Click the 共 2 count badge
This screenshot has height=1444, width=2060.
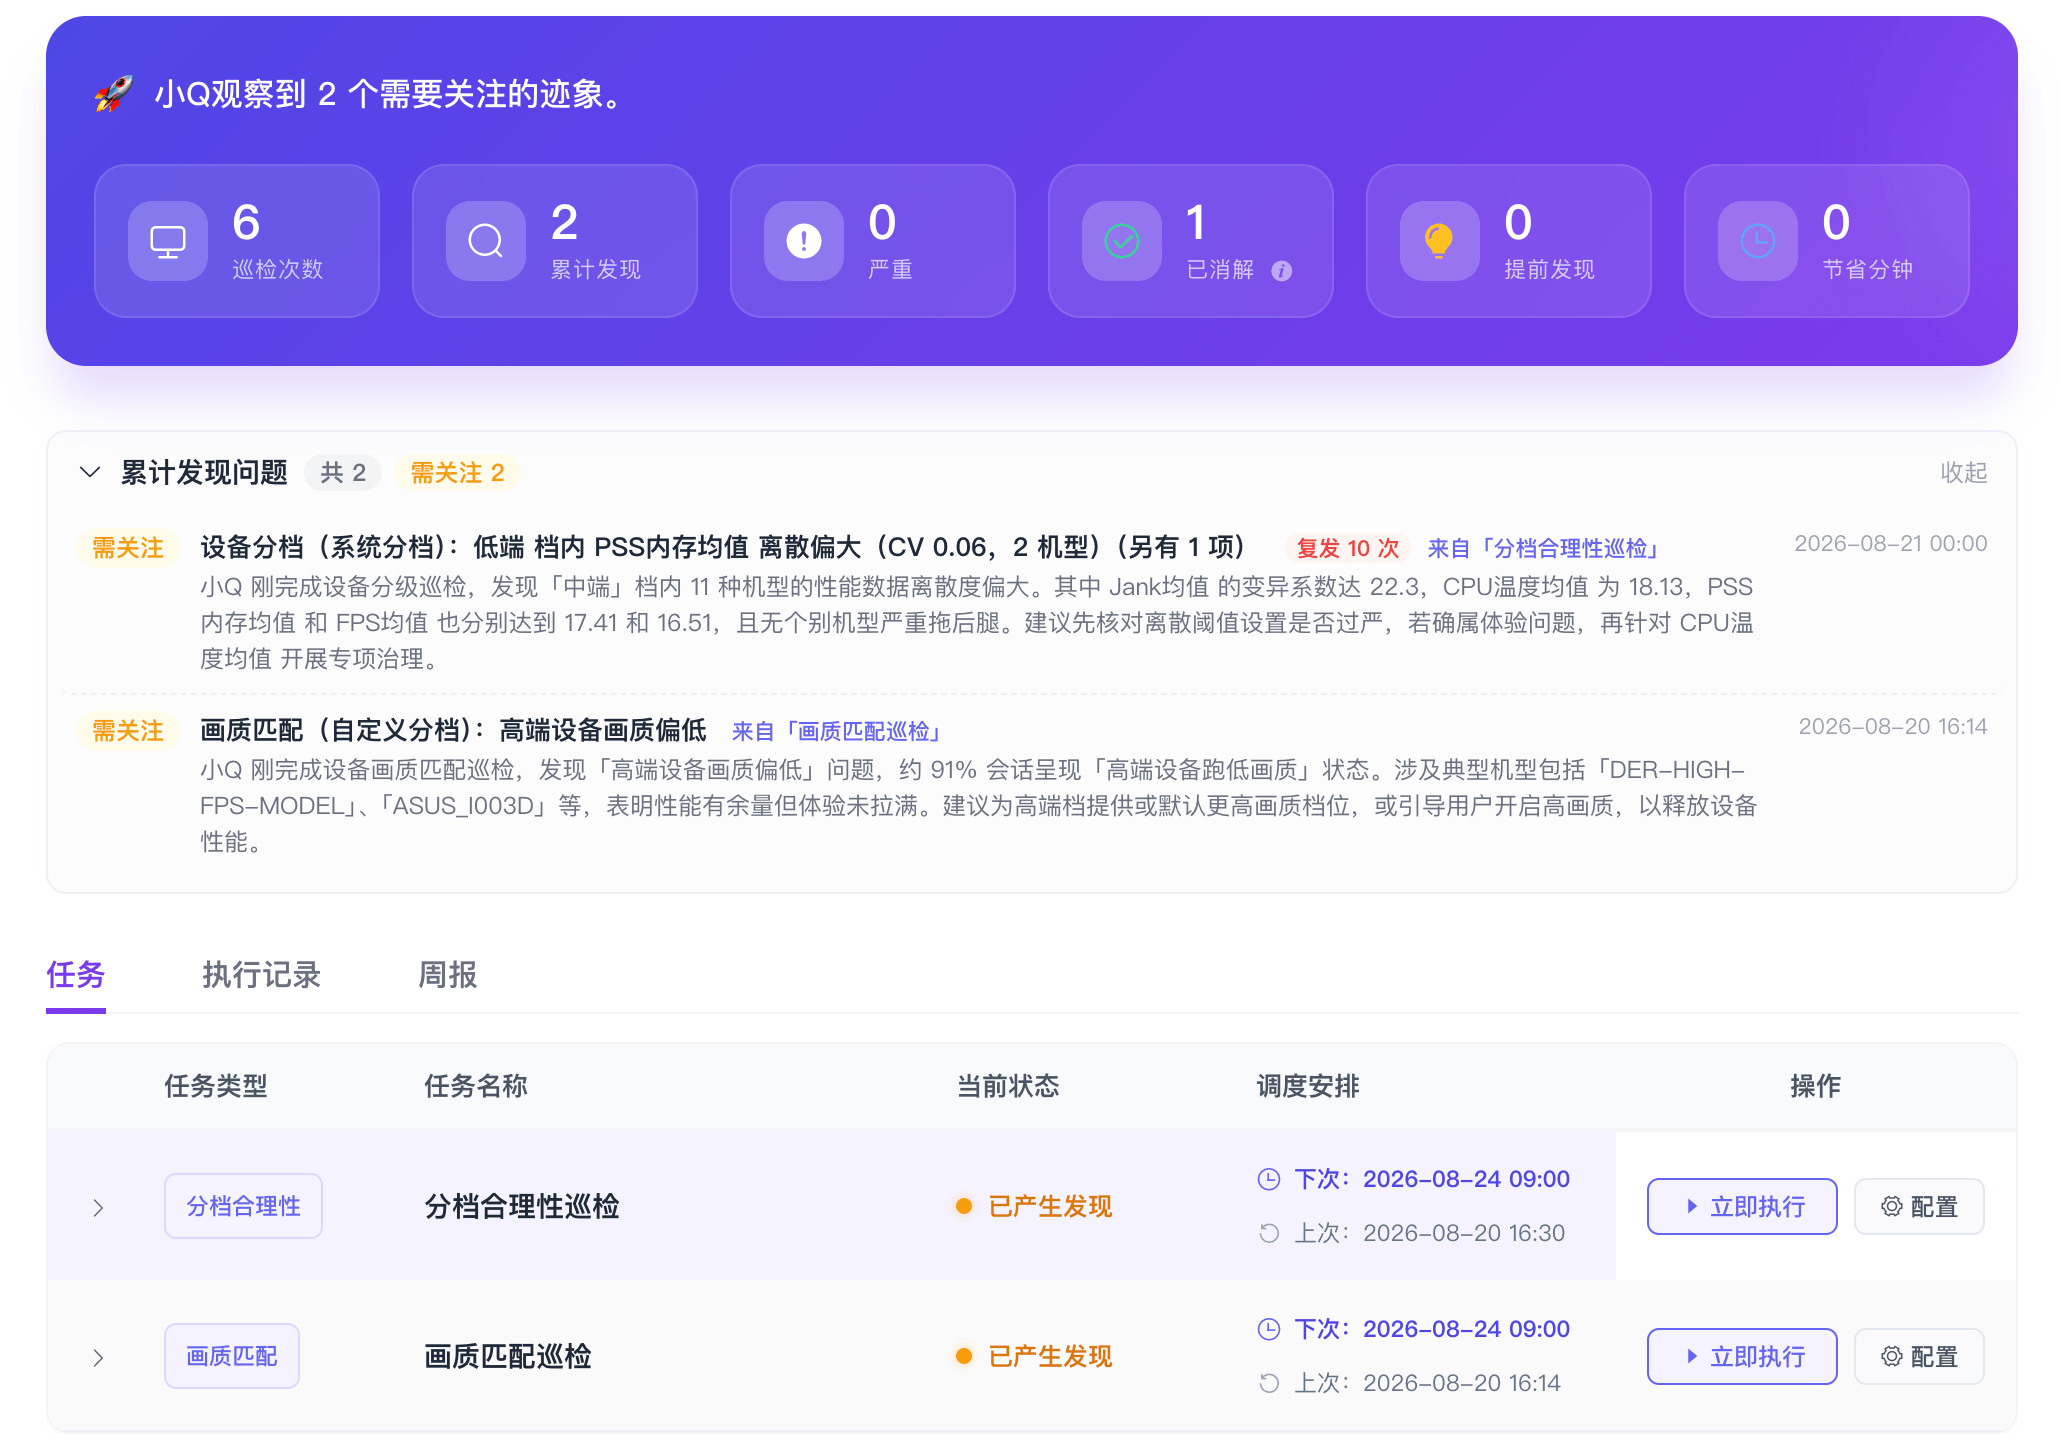point(343,472)
